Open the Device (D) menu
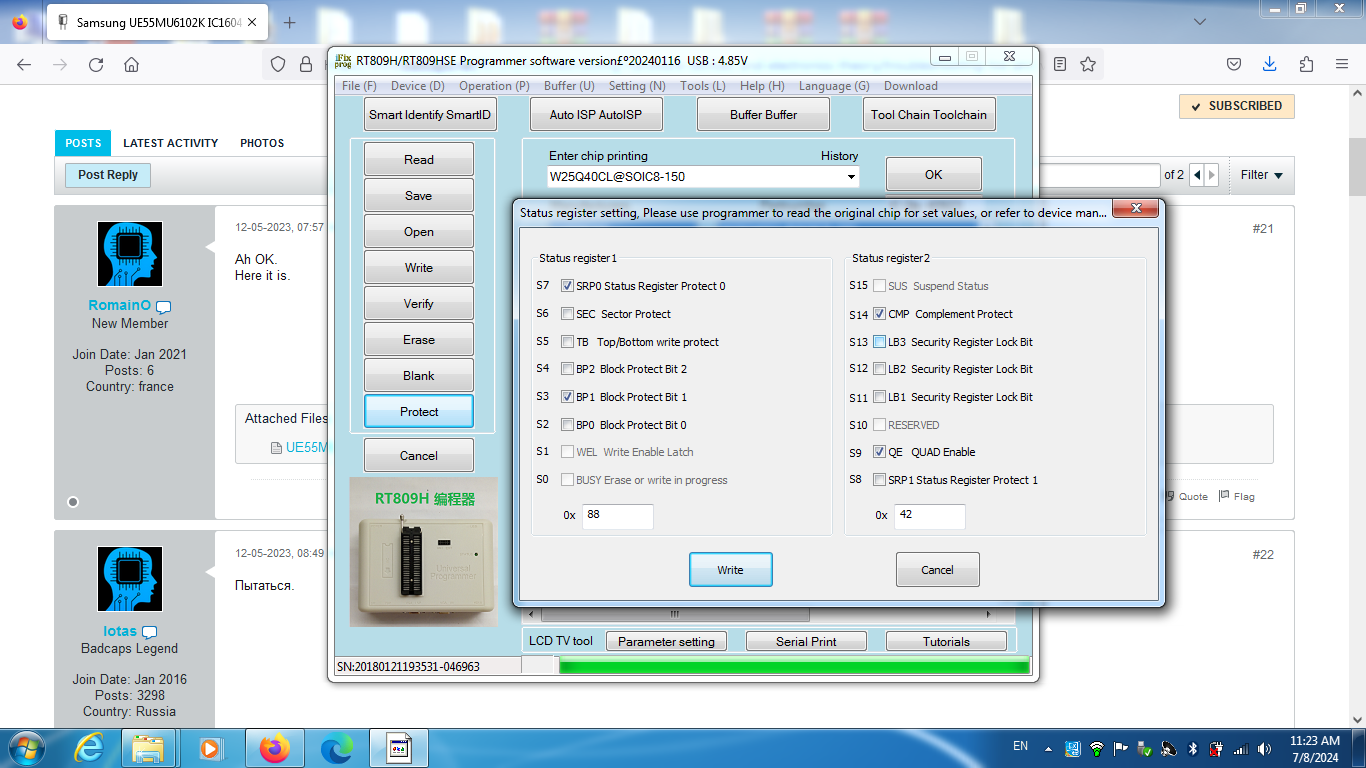1366x768 pixels. pos(418,86)
